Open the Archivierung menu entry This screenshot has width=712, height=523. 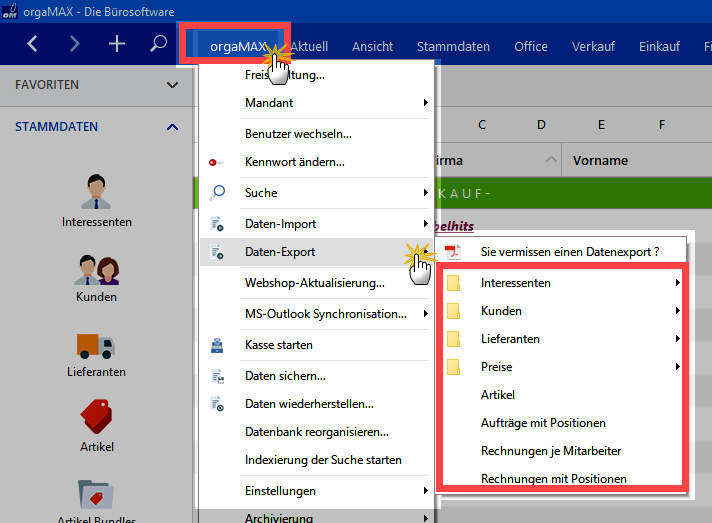317,517
